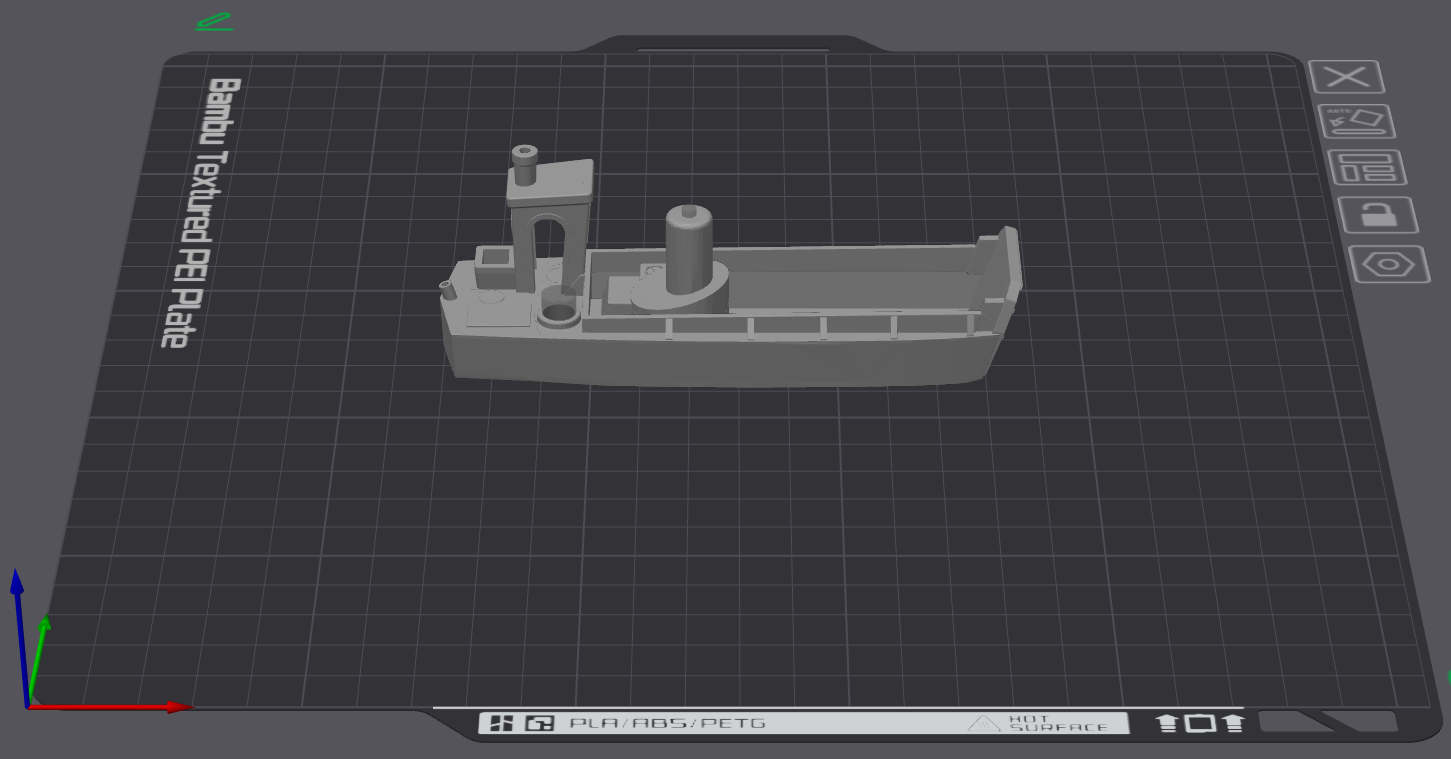Screen dimensions: 1451x759
Task: Auto orient objects on this plate
Action: 1357,121
